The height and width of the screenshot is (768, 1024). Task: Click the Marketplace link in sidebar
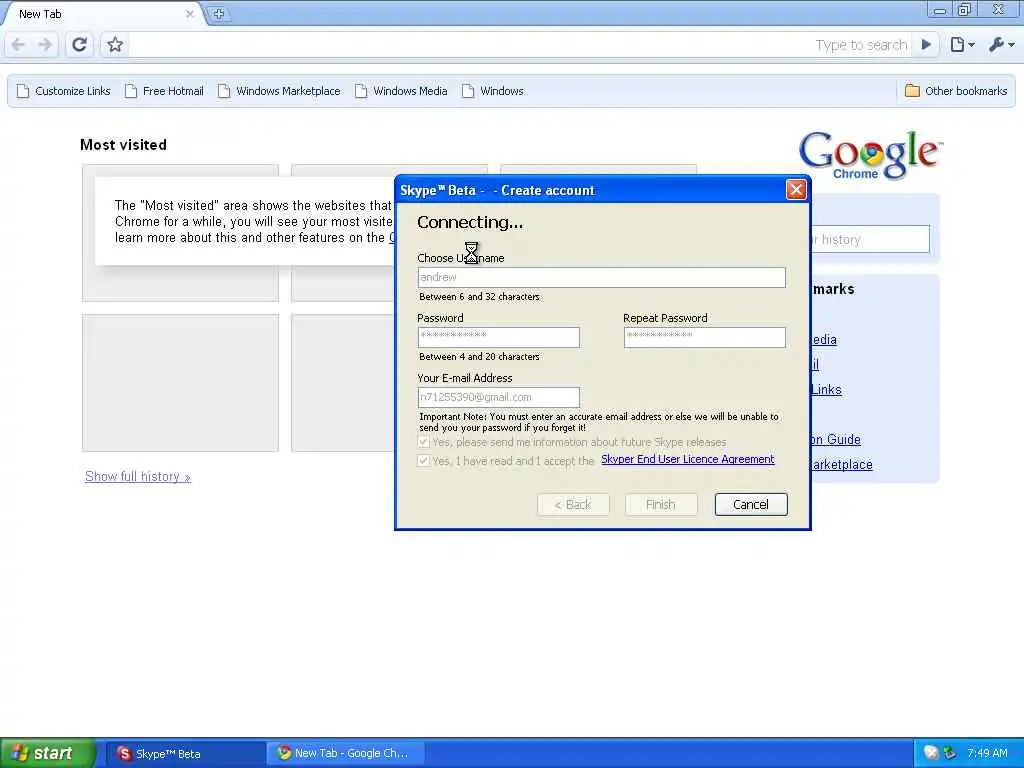tap(841, 464)
